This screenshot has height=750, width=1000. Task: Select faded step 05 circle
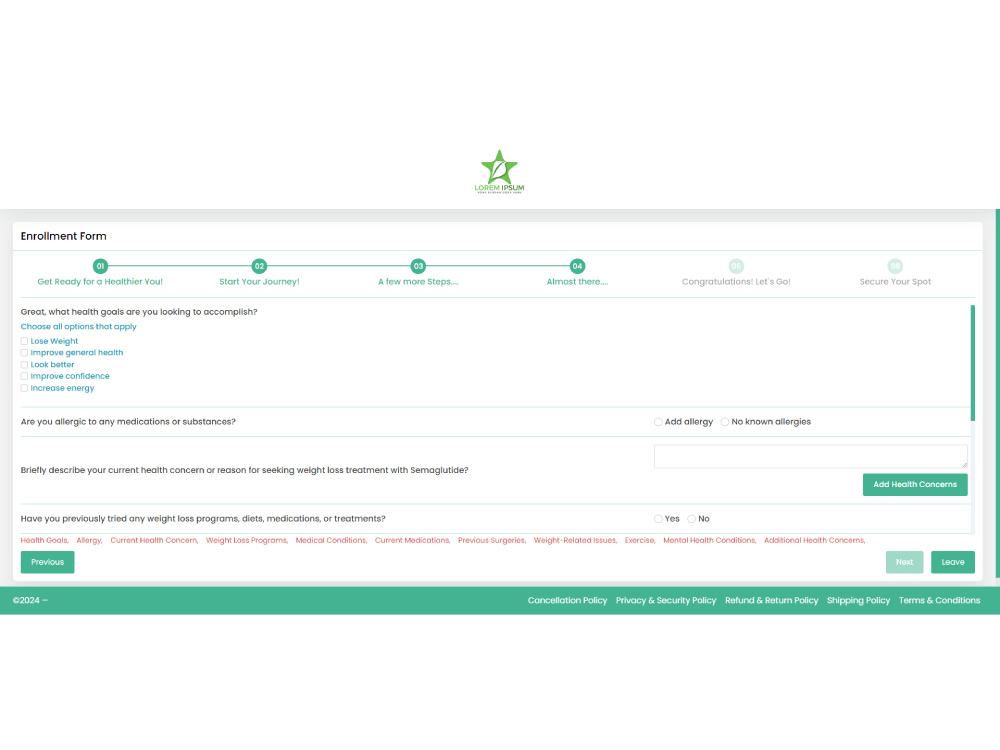736,266
